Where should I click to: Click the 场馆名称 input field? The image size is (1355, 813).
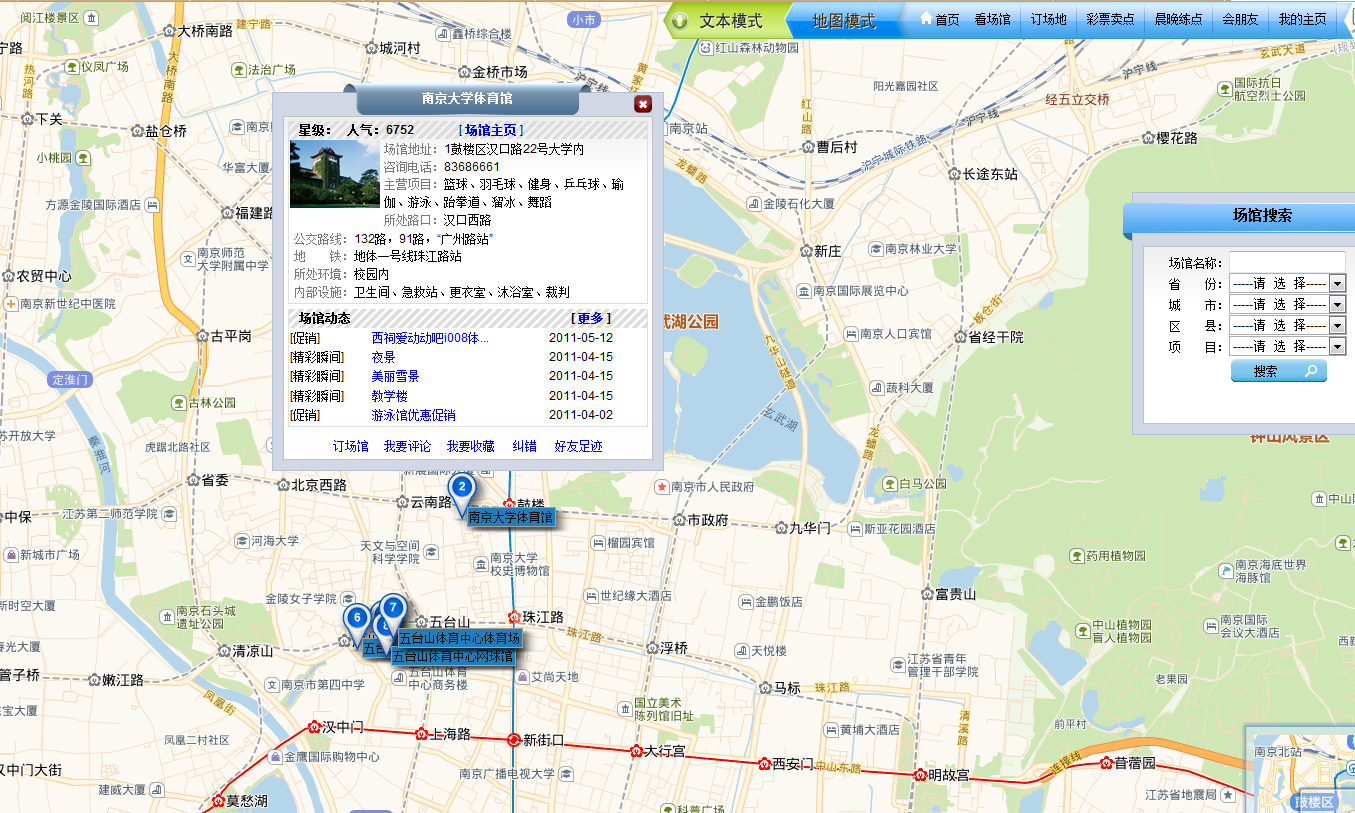click(1286, 262)
